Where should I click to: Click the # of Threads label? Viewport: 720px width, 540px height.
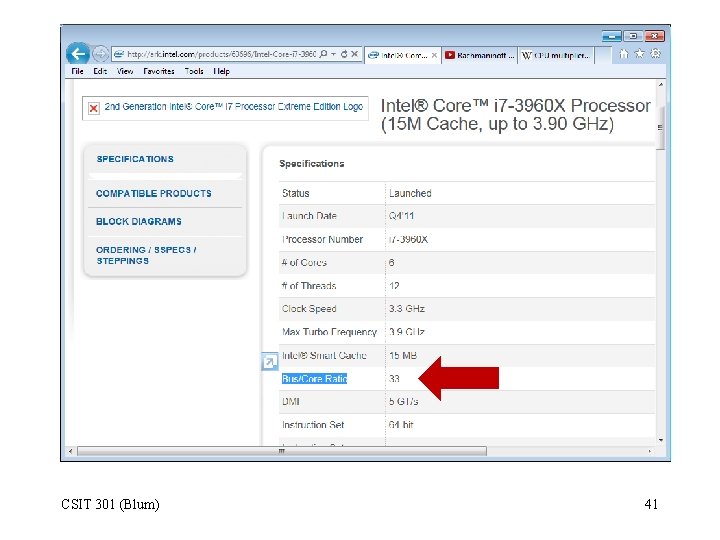coord(309,286)
